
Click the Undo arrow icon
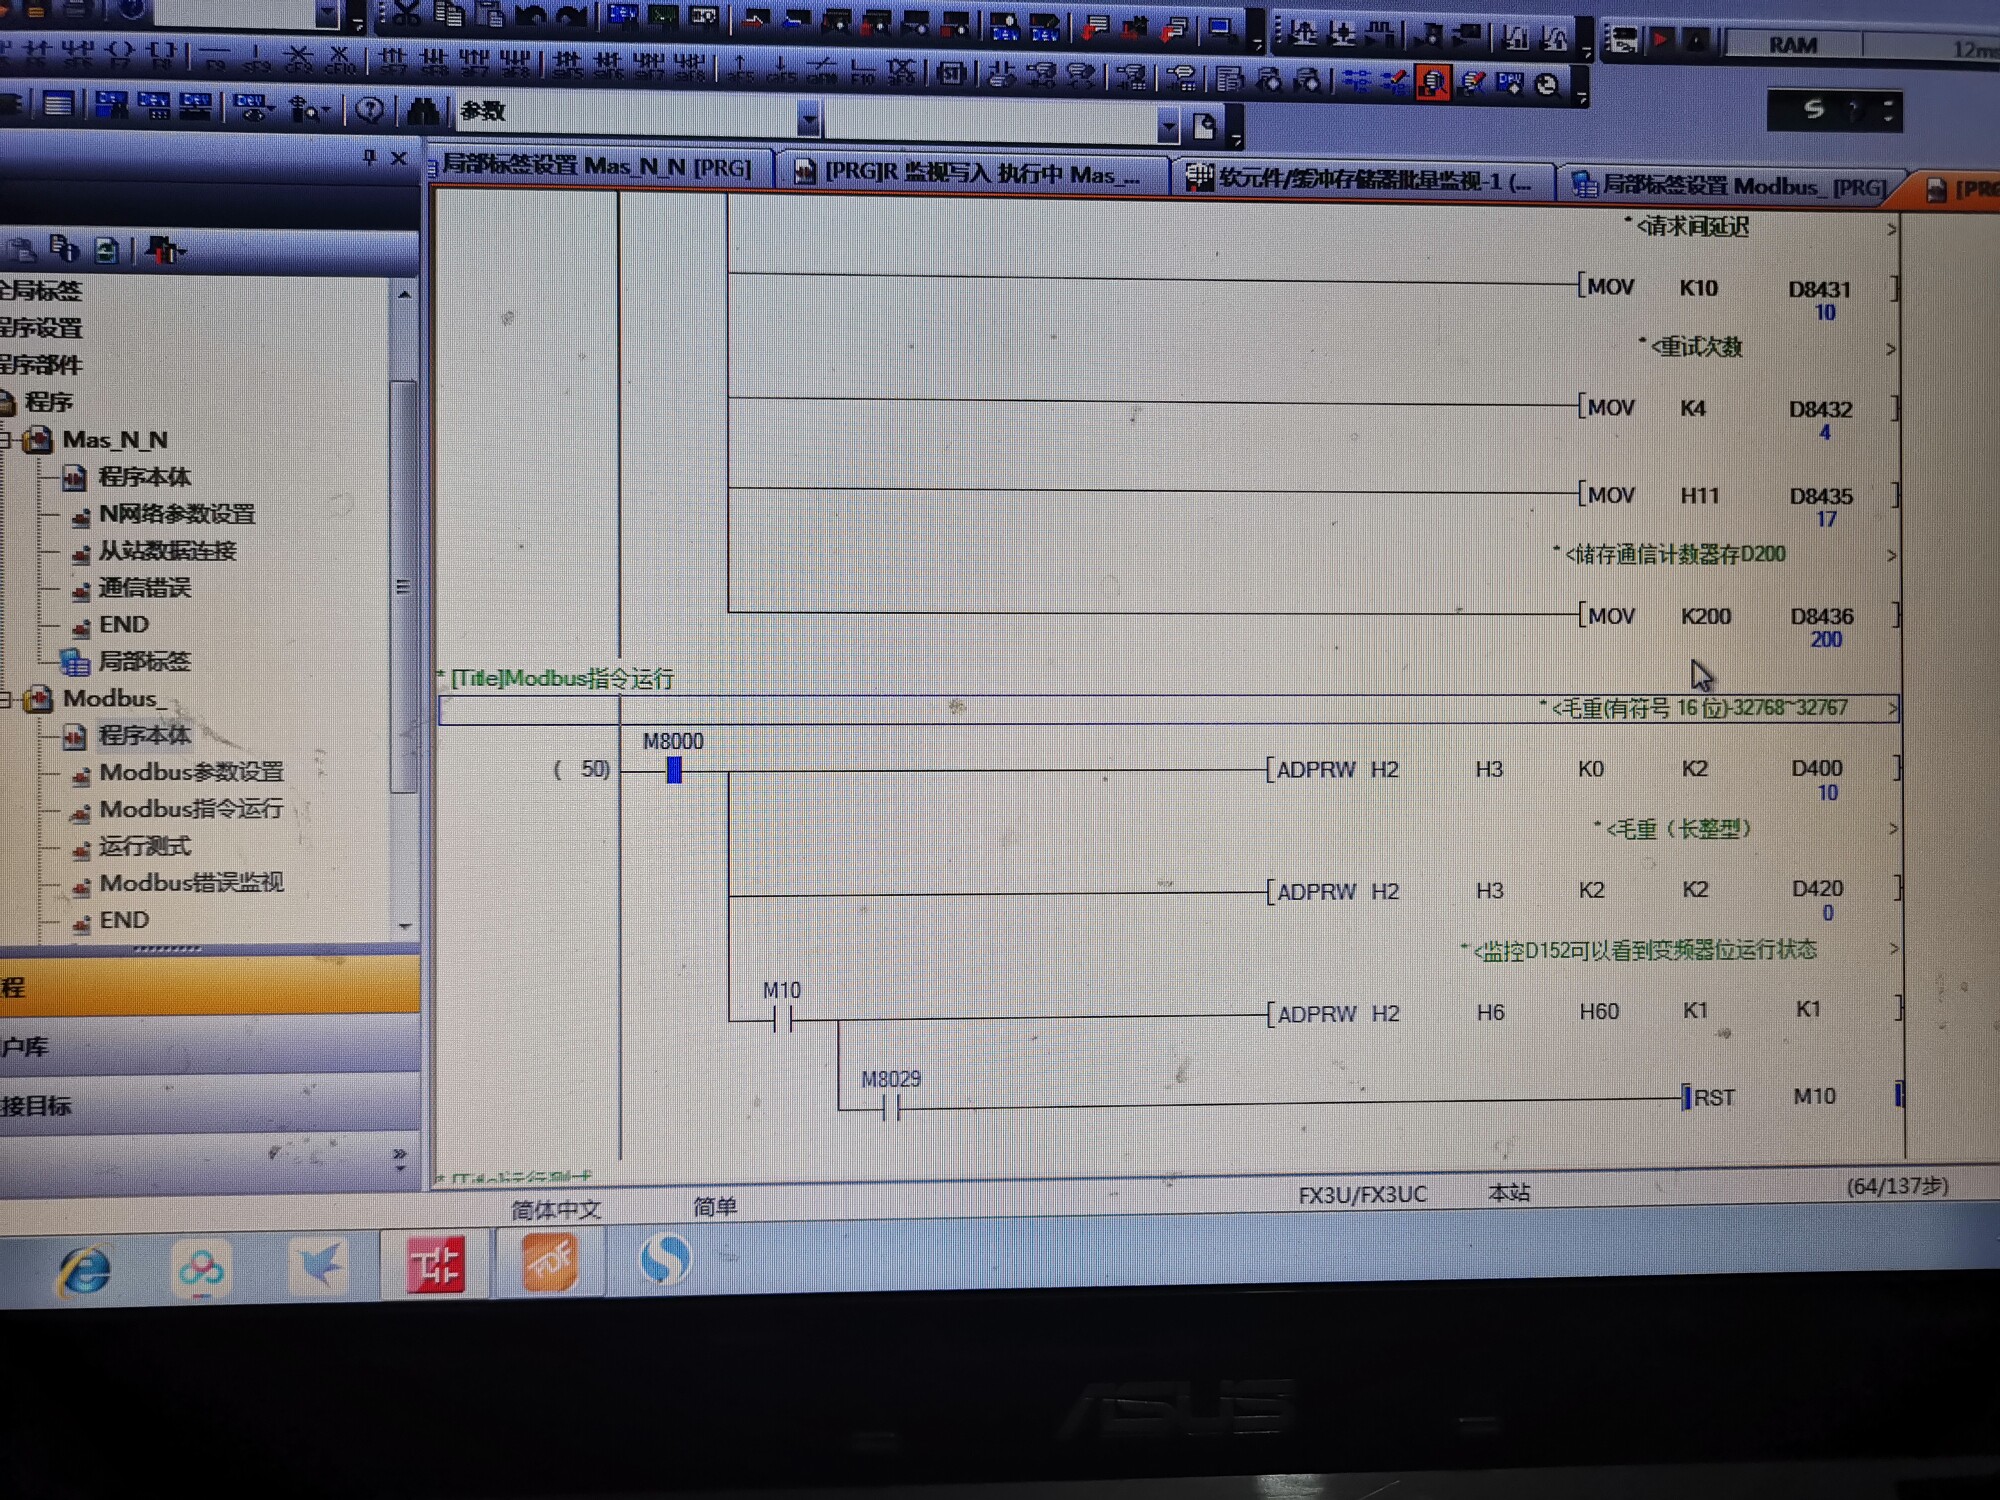(x=531, y=15)
